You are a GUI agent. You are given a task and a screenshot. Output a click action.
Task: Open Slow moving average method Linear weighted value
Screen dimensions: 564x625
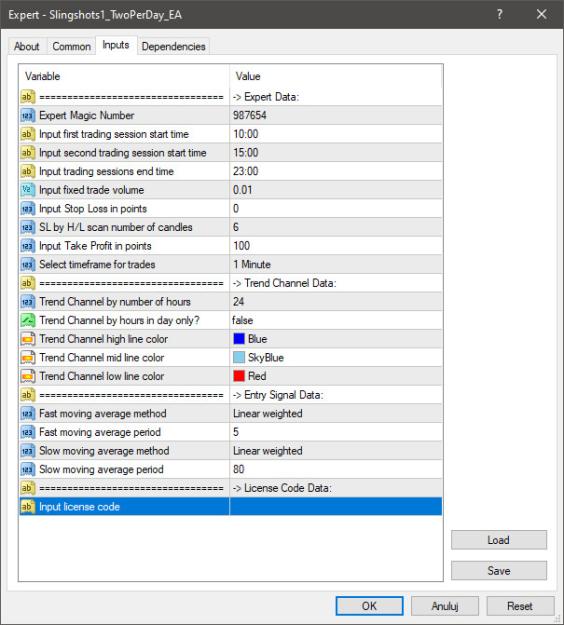(x=336, y=451)
